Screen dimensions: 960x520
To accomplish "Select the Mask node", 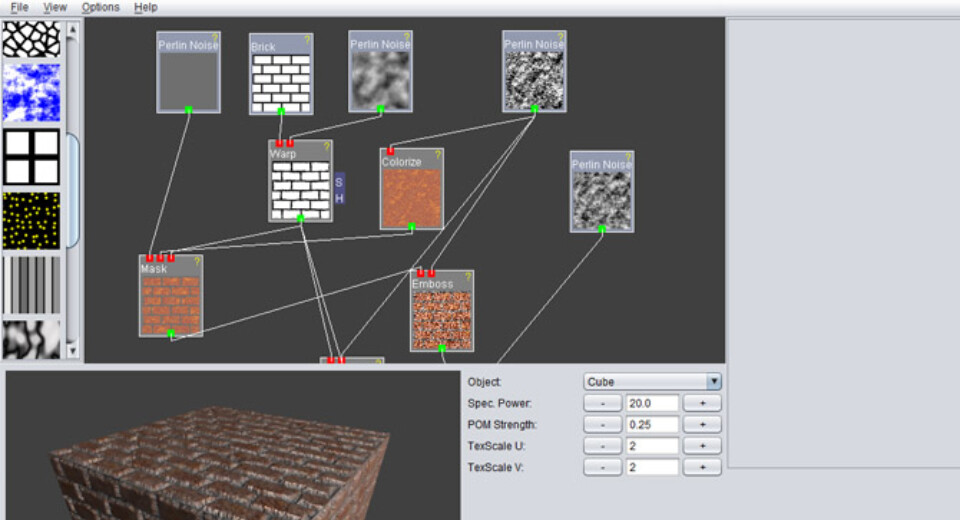I will point(170,303).
